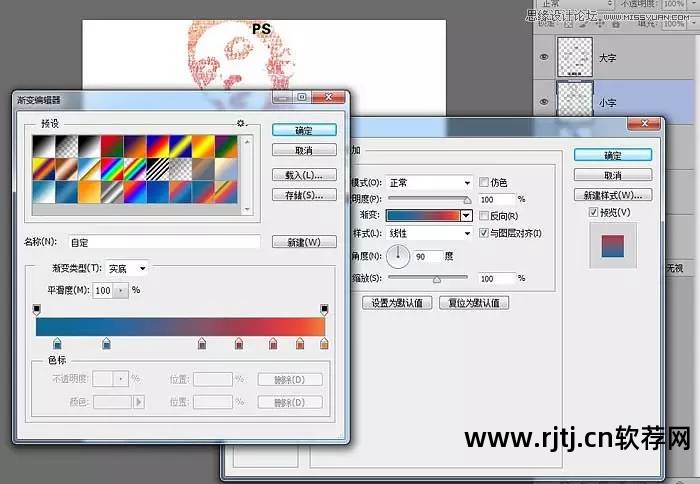The image size is (700, 484).
Task: Select the violet-to-orange gradient preset
Action: (135, 146)
